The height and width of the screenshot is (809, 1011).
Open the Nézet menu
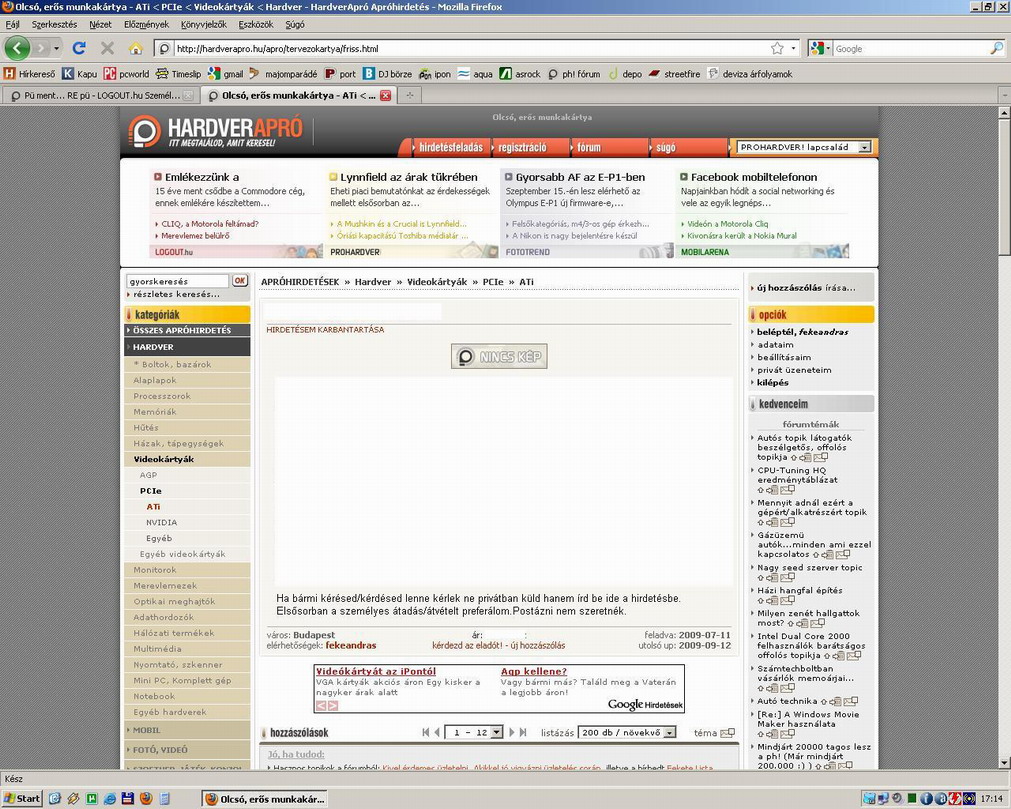100,24
